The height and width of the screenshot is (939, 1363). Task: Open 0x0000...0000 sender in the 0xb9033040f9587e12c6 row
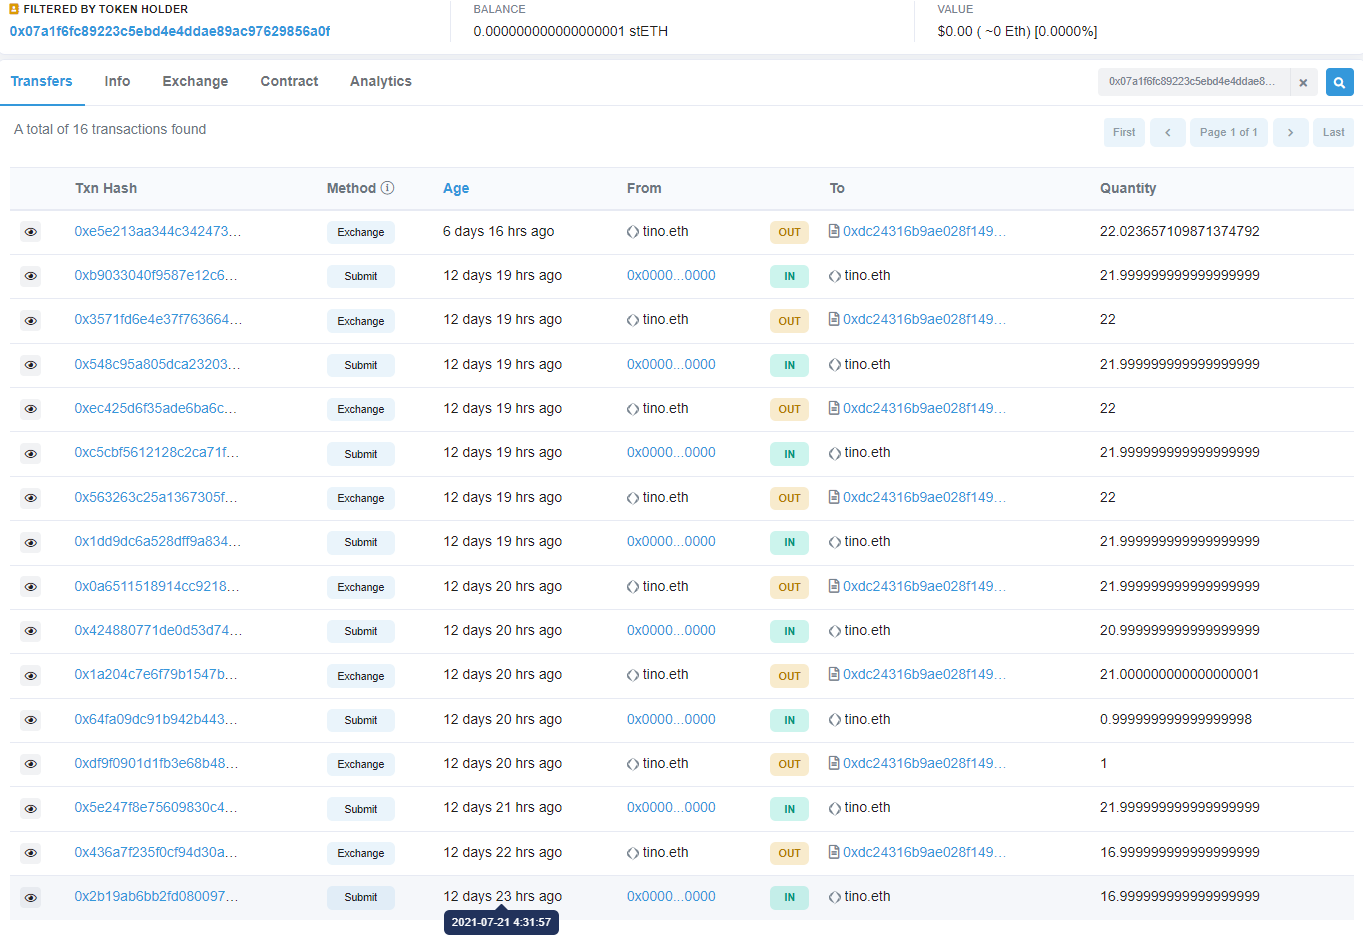671,275
